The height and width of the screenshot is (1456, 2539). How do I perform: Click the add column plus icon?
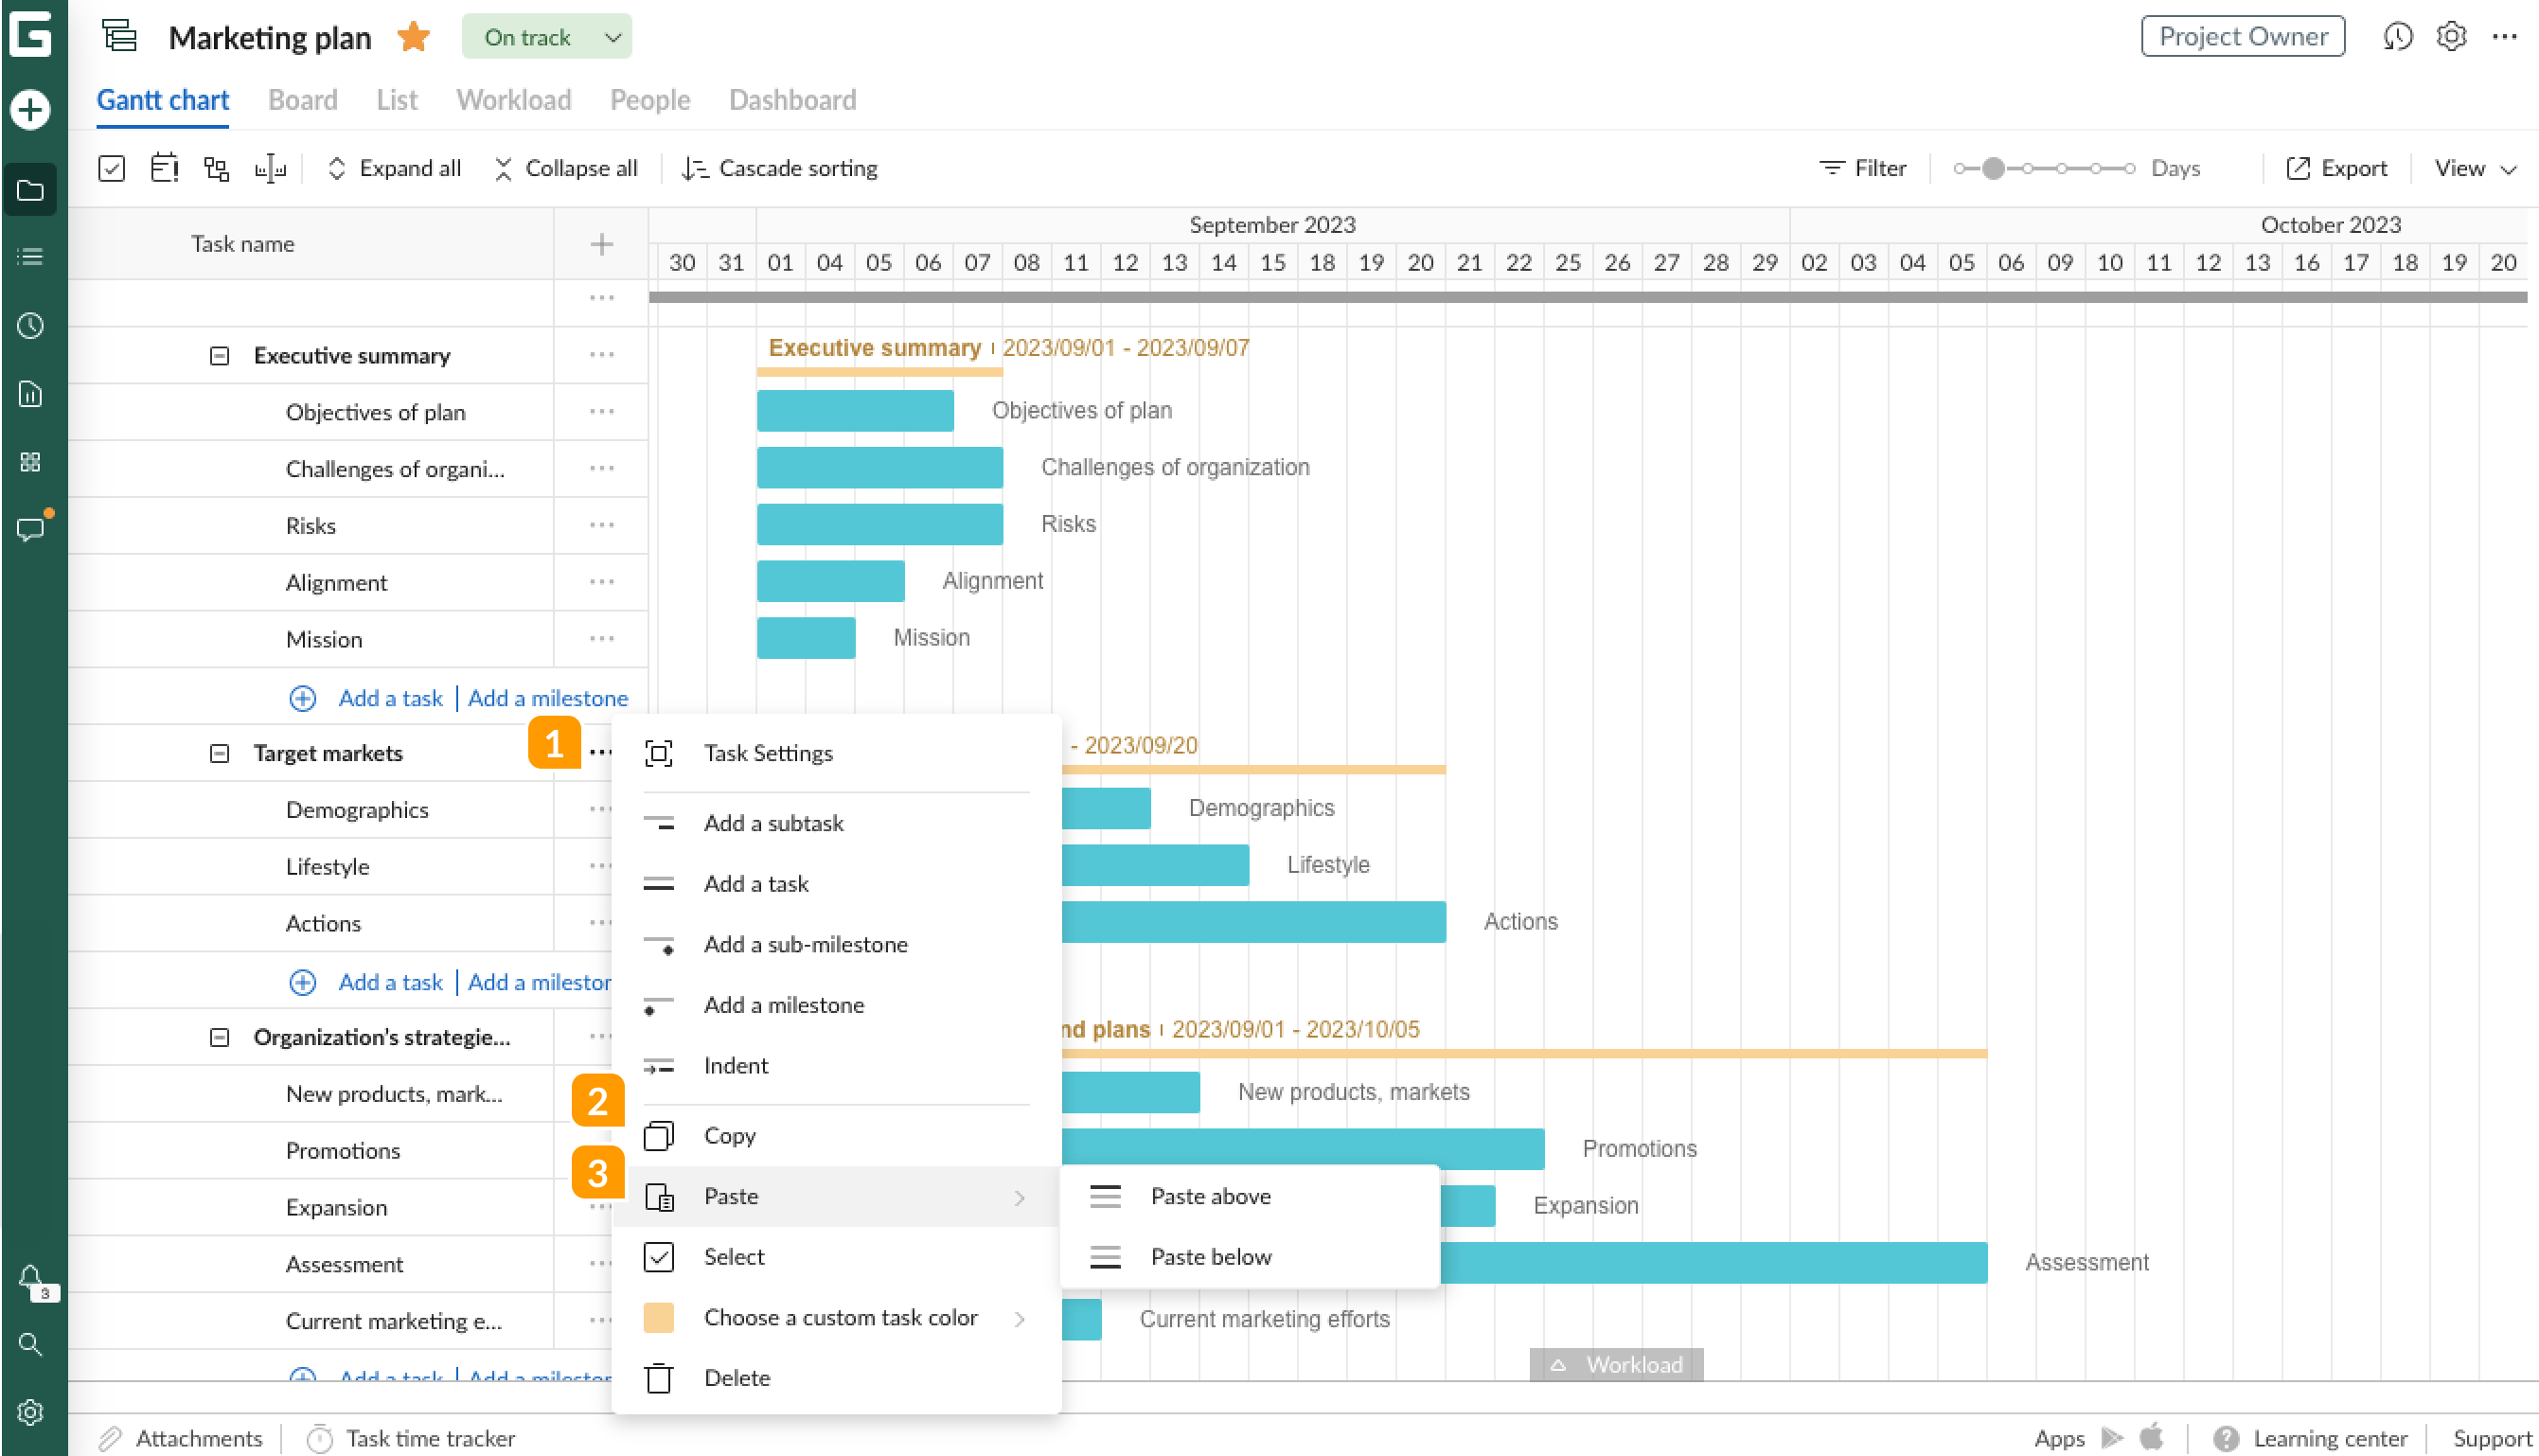601,244
